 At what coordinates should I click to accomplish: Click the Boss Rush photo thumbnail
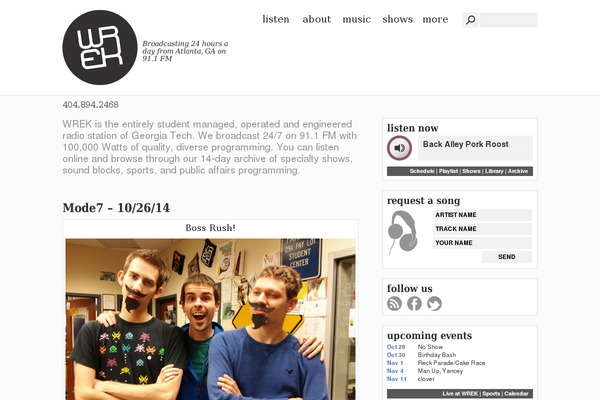point(210,319)
